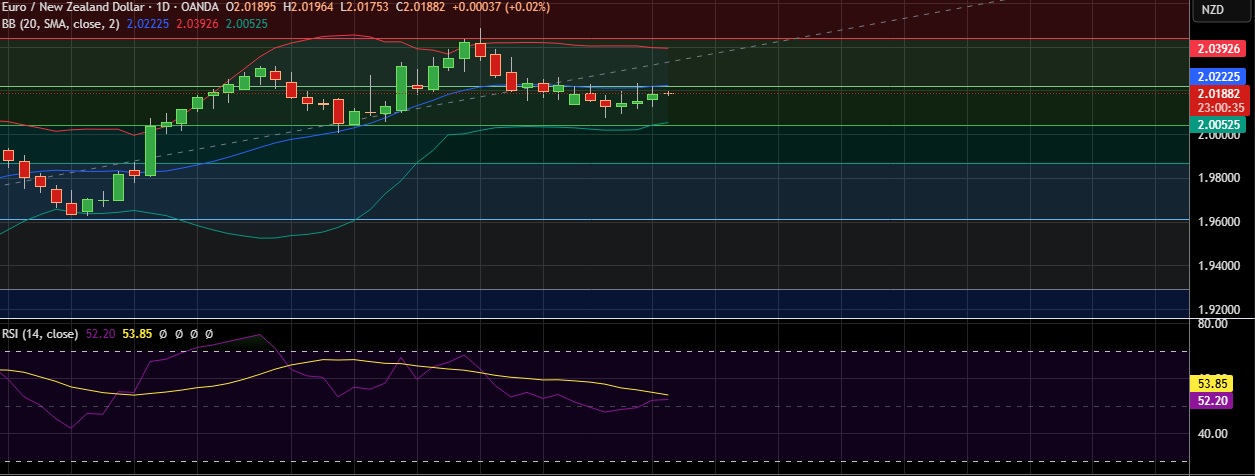Click the 40.00 RSI axis label
The height and width of the screenshot is (476, 1255).
[x=1212, y=433]
